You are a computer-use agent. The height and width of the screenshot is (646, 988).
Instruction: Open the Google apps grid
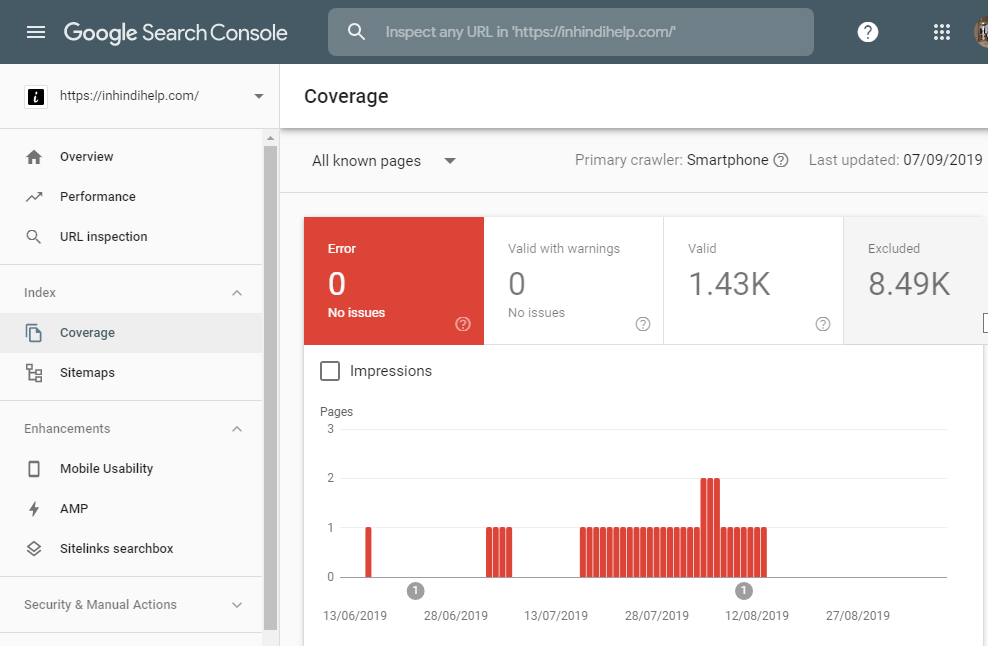click(941, 32)
